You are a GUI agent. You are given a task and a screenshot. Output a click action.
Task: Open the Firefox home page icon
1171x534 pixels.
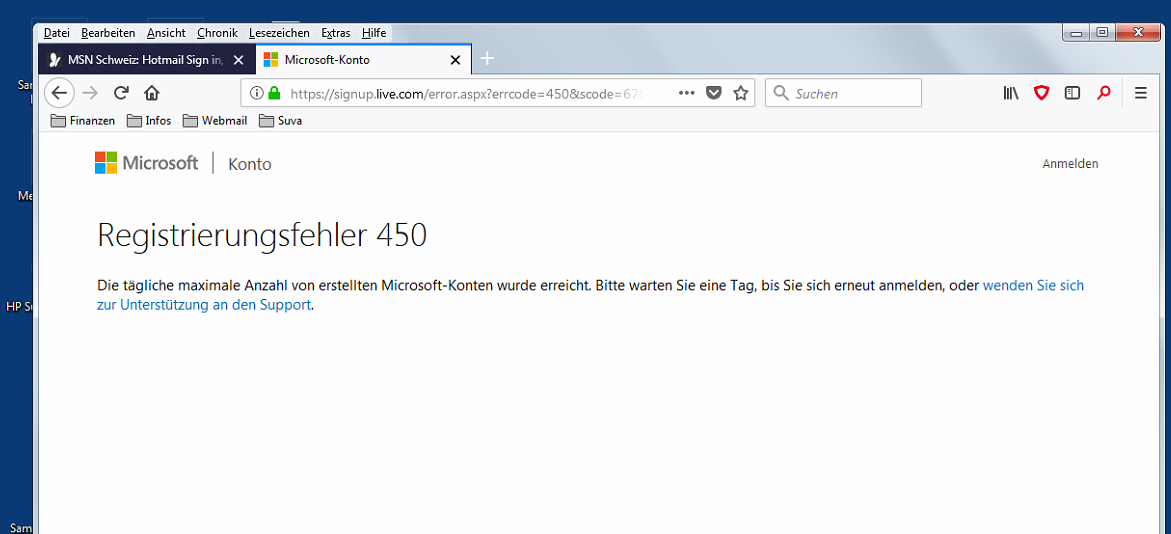152,93
